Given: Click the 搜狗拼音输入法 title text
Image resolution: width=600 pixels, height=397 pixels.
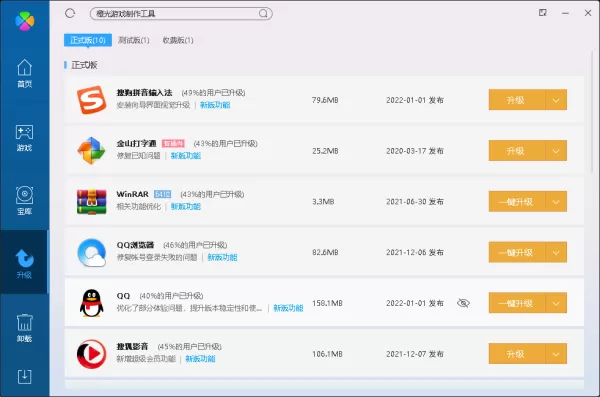Looking at the screenshot, I should 144,93.
